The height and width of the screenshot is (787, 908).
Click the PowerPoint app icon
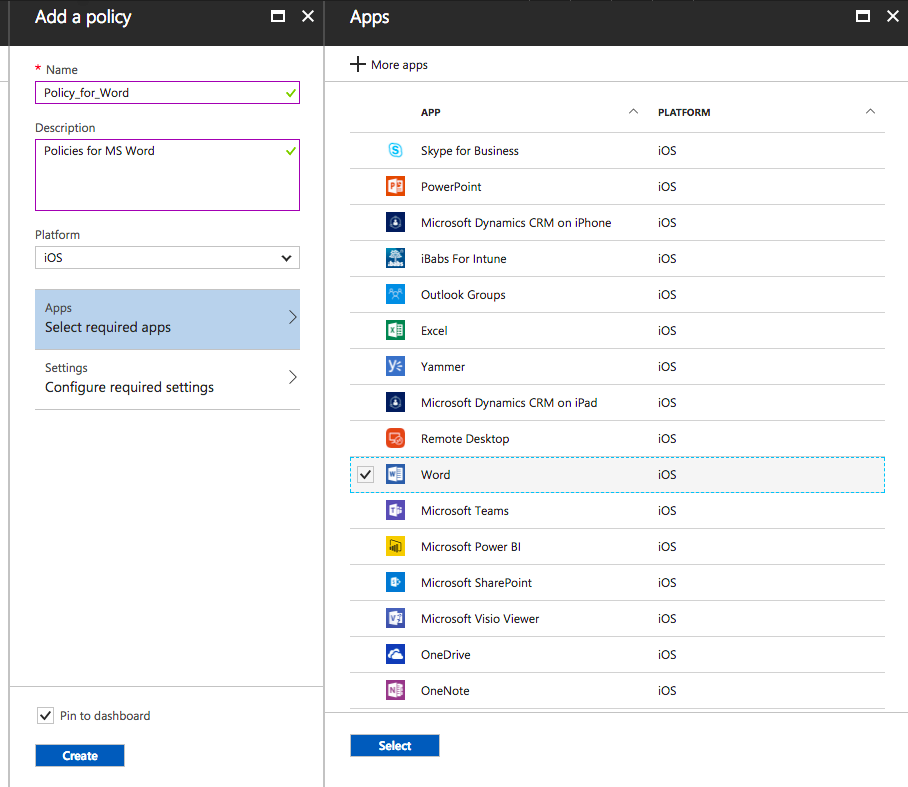395,187
